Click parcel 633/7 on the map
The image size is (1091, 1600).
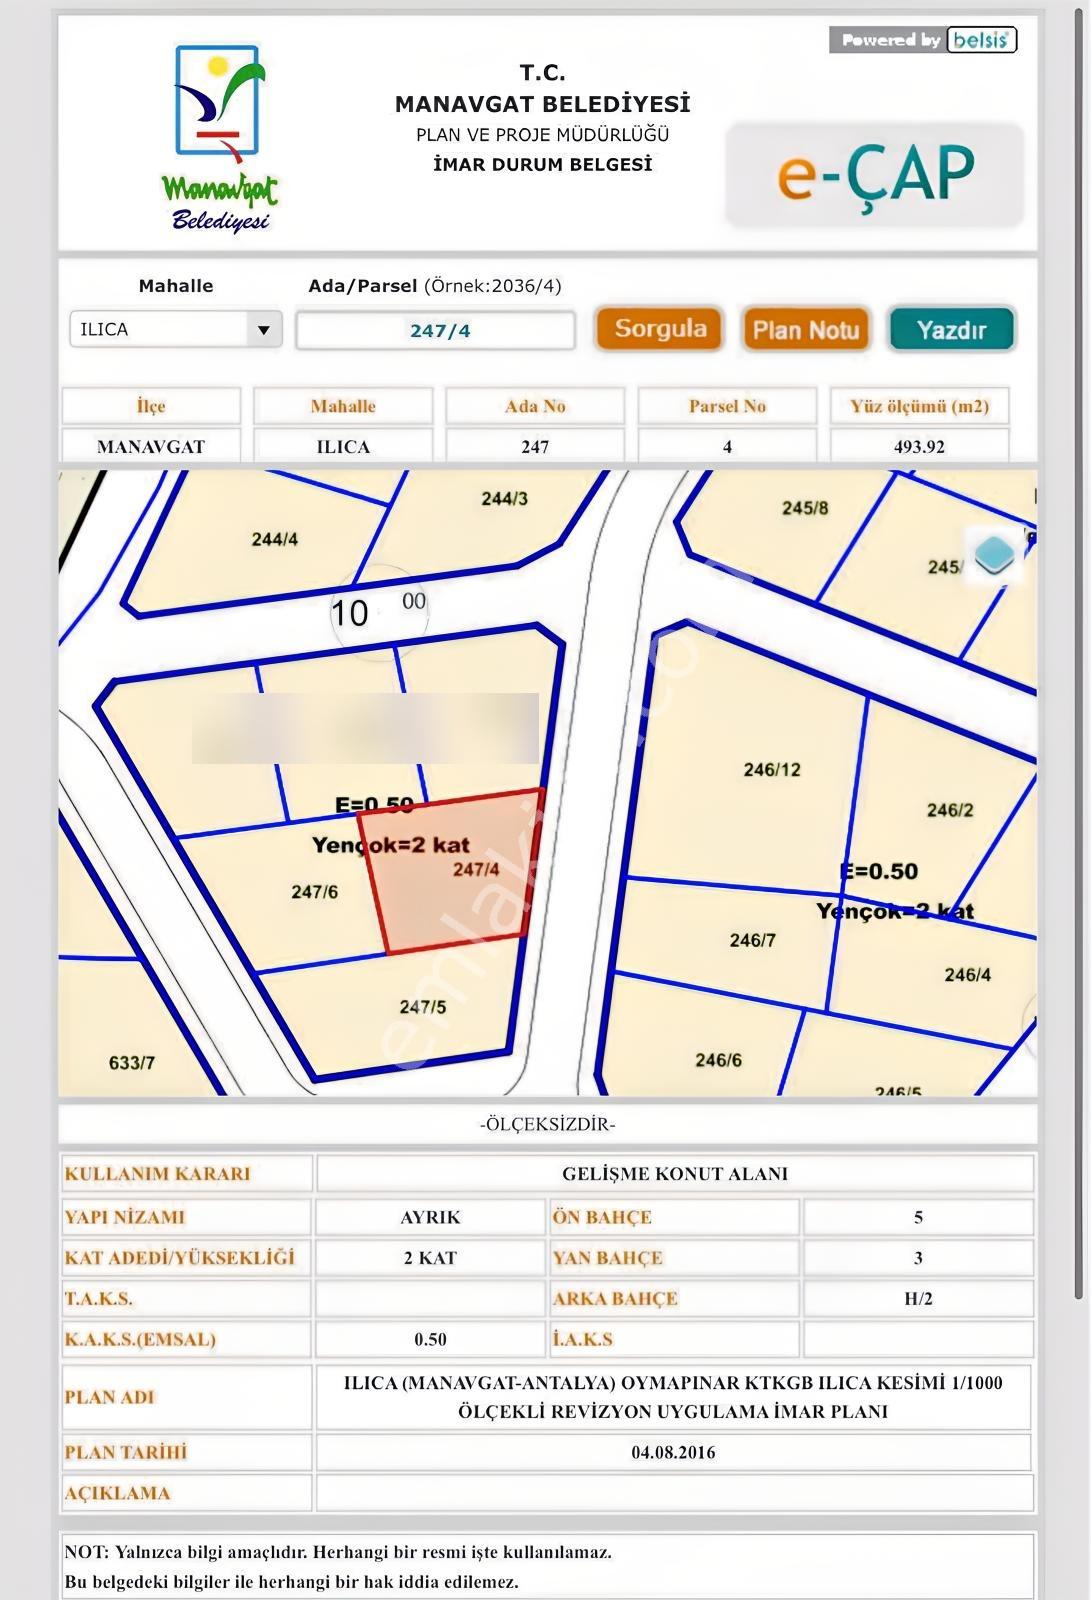[132, 1063]
